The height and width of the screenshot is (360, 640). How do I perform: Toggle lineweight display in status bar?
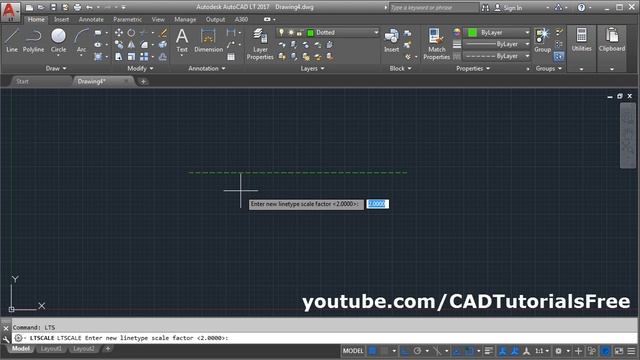[x=489, y=351]
